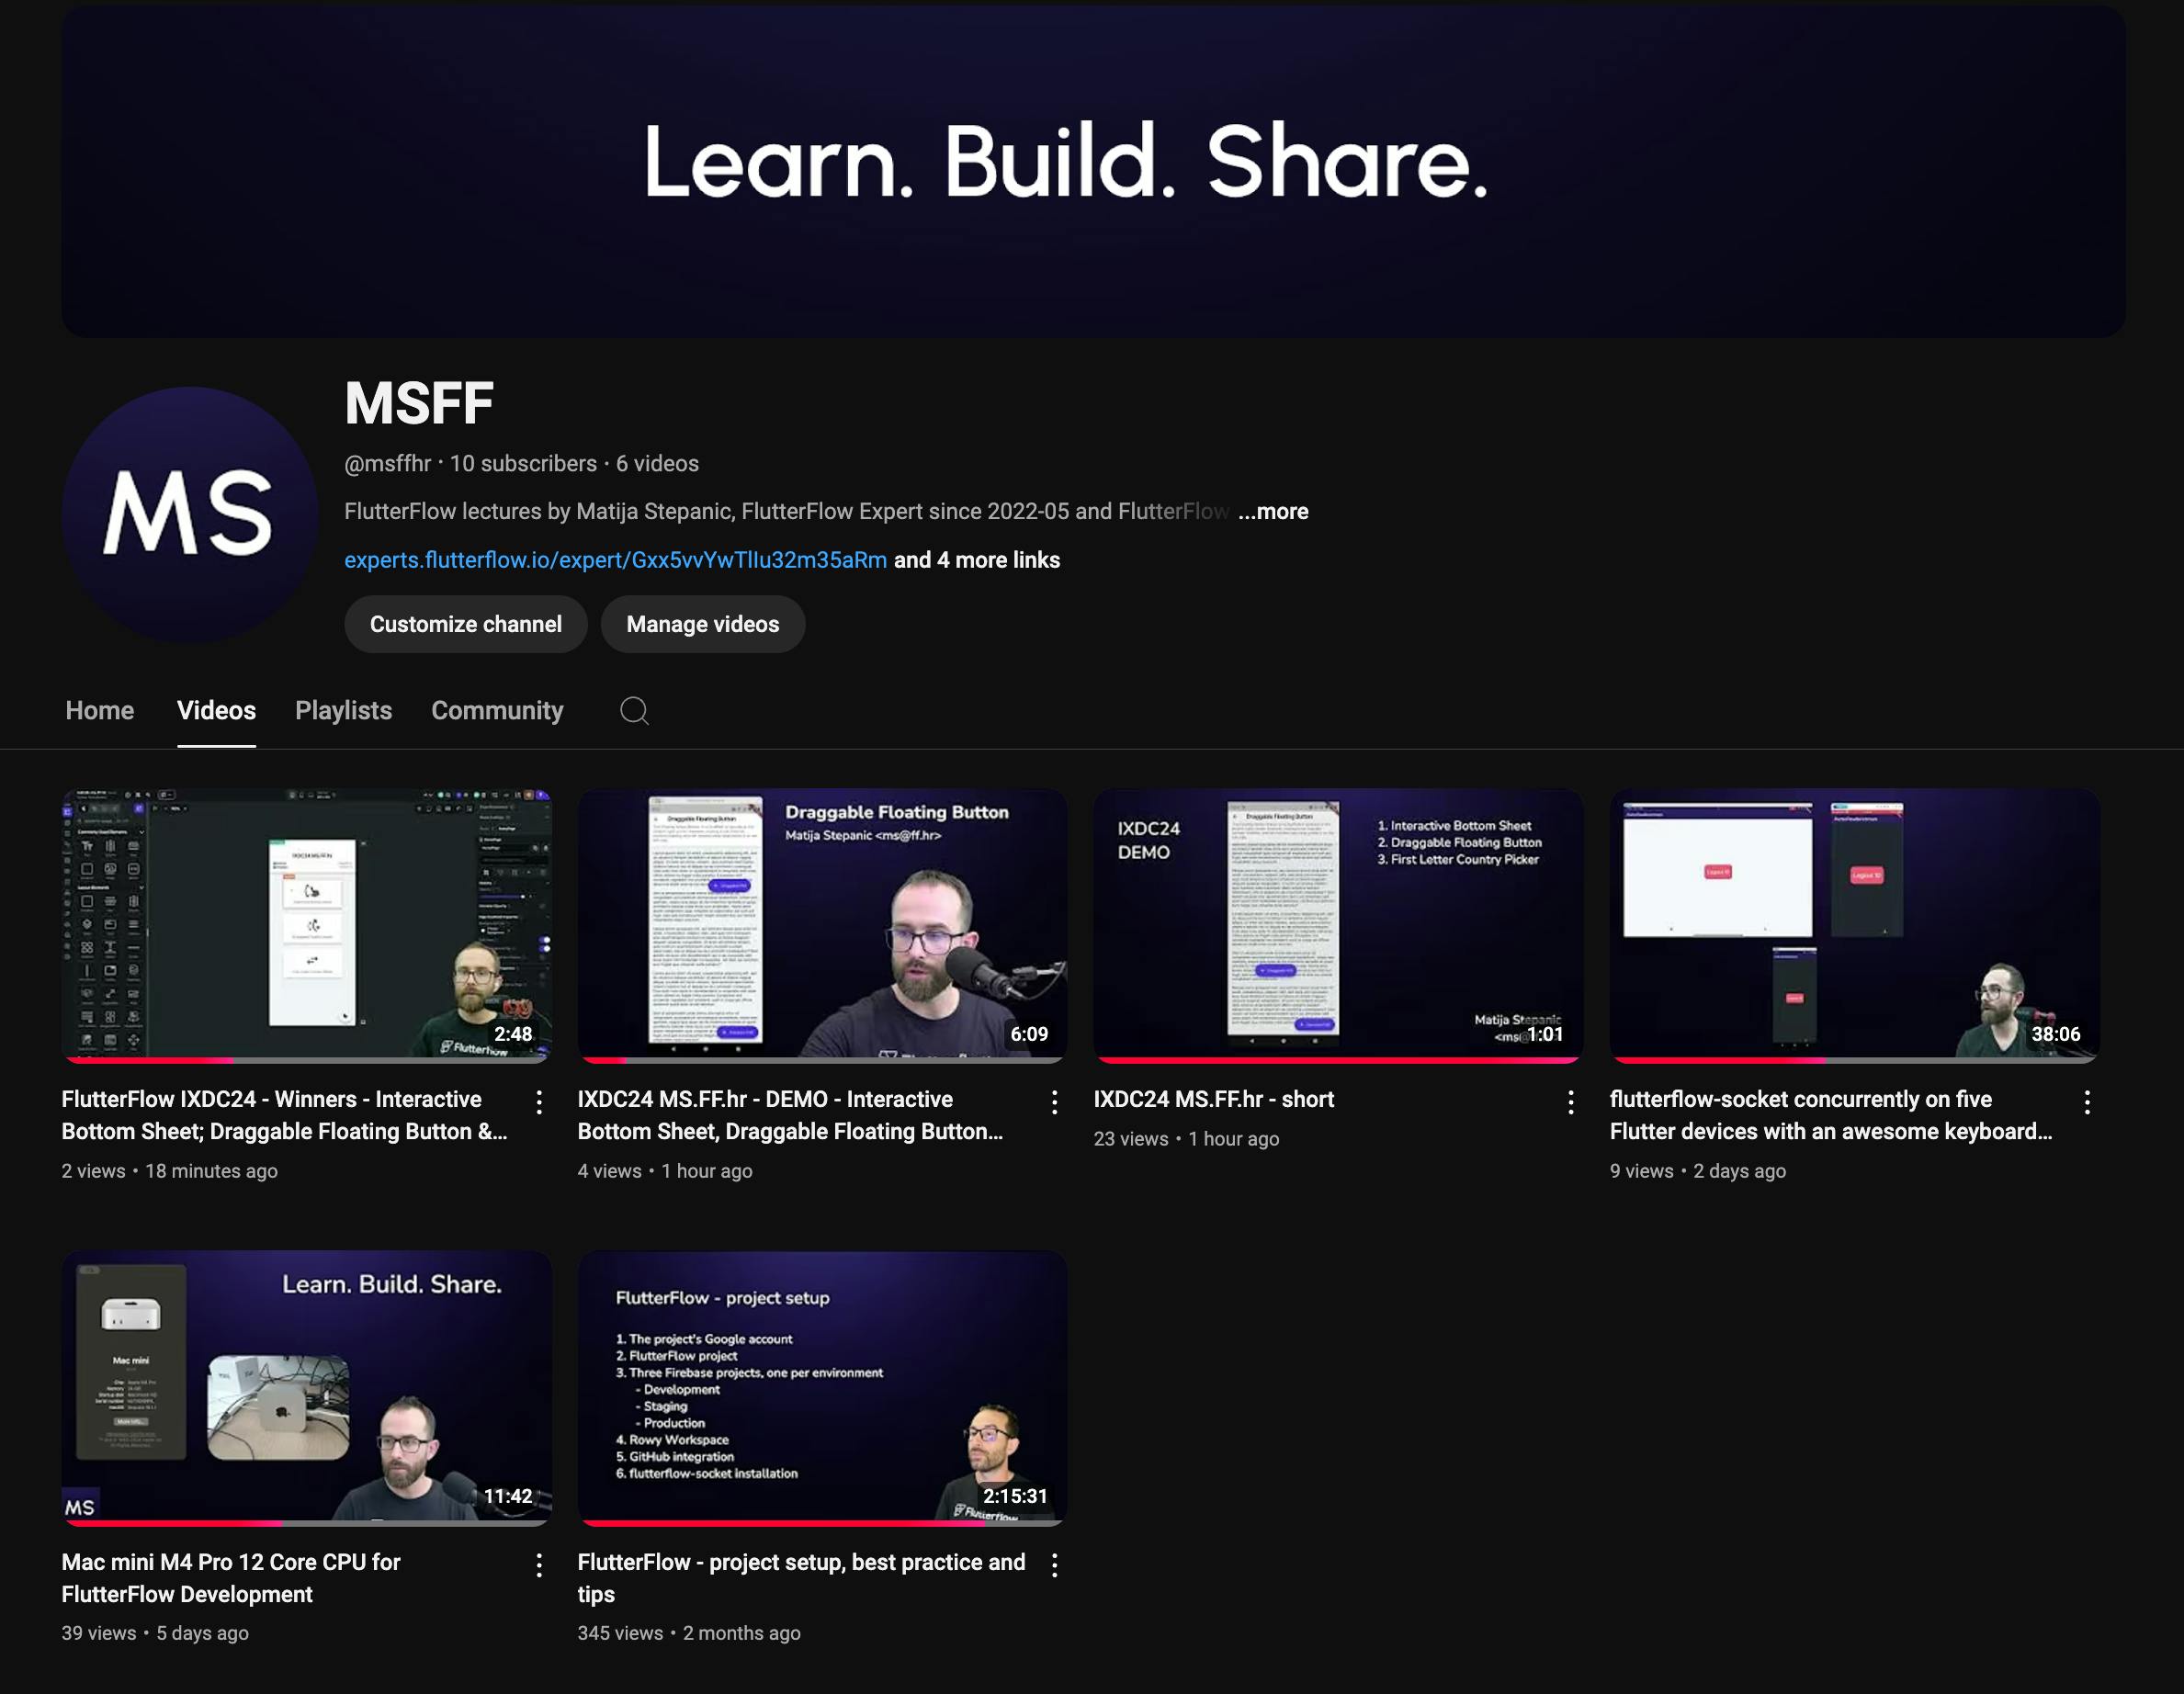2184x1694 pixels.
Task: Open options menu for IXDC24 MS.FF.hr DEMO video
Action: pos(1055,1102)
